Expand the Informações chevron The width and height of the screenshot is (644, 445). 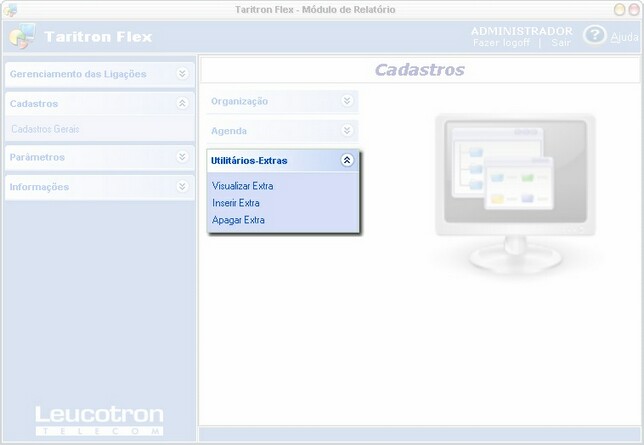pyautogui.click(x=182, y=187)
